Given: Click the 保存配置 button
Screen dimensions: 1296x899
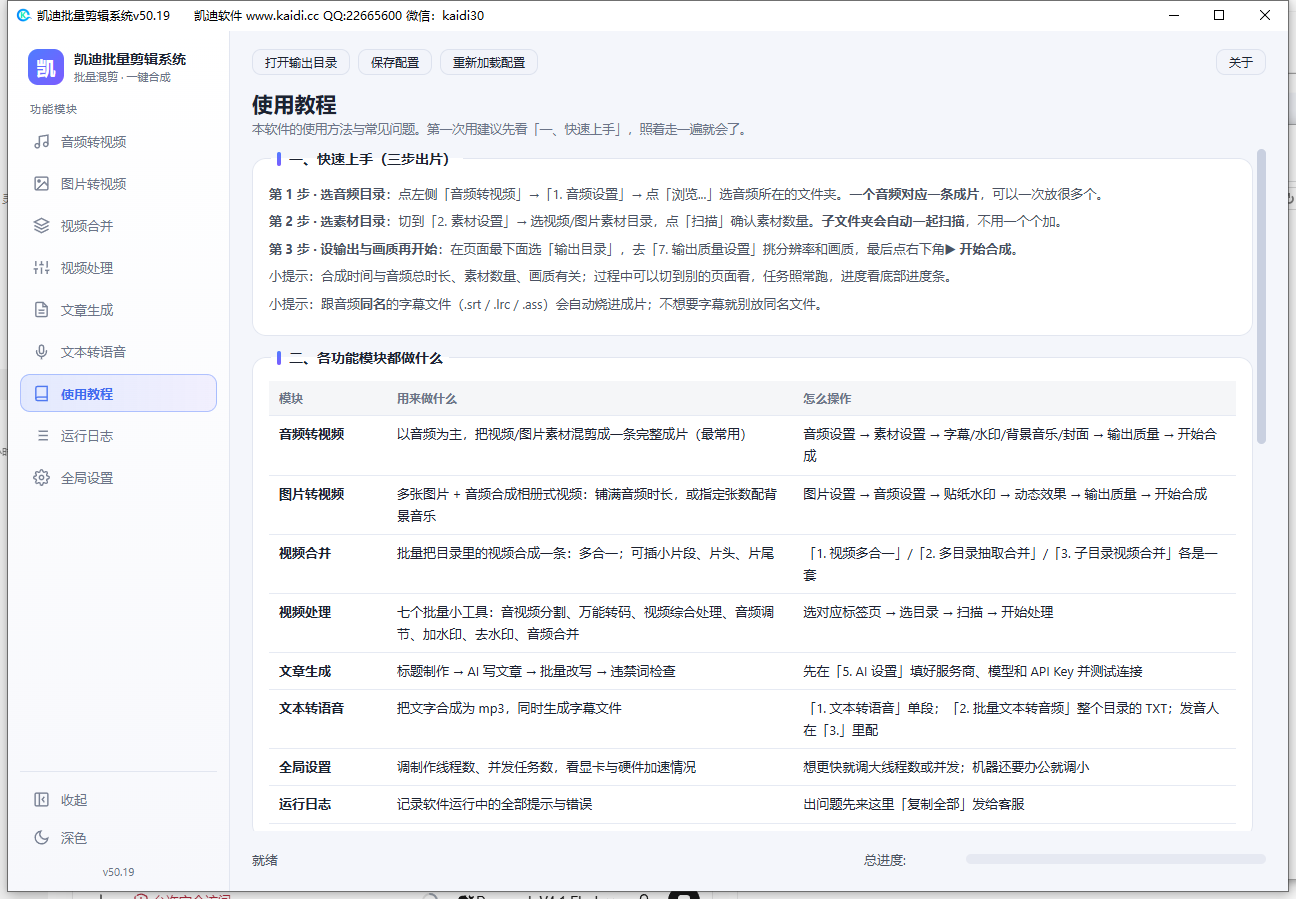Looking at the screenshot, I should tap(395, 62).
